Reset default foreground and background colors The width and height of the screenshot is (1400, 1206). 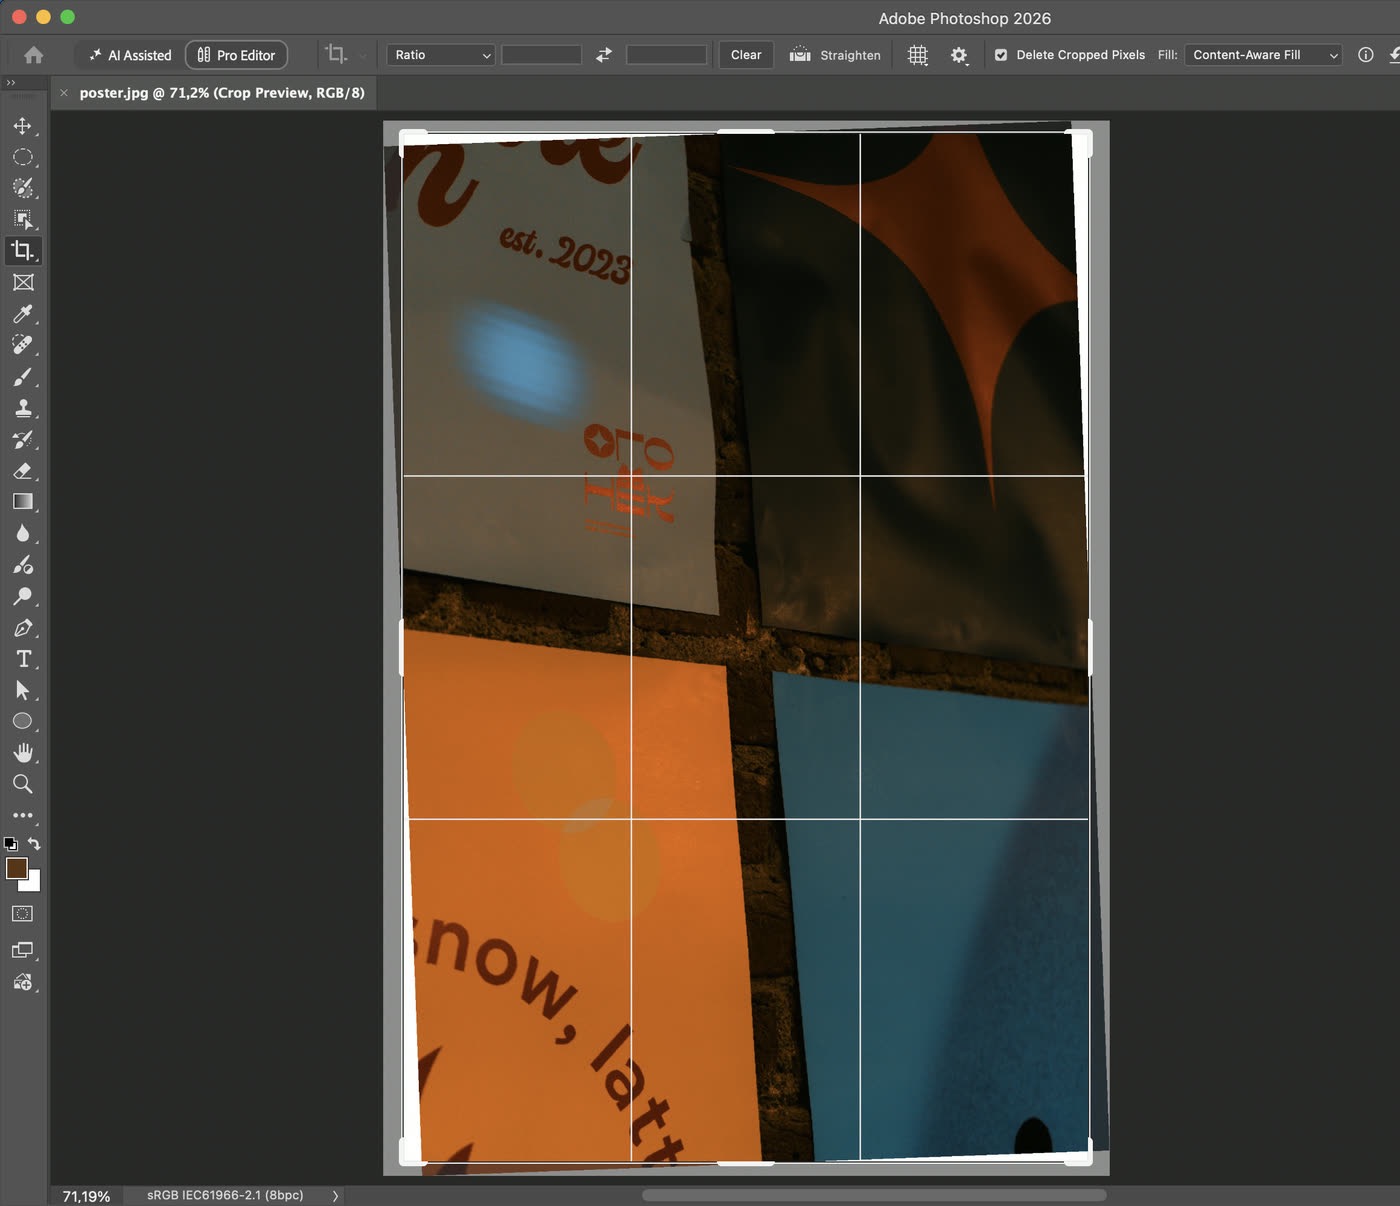pos(10,844)
